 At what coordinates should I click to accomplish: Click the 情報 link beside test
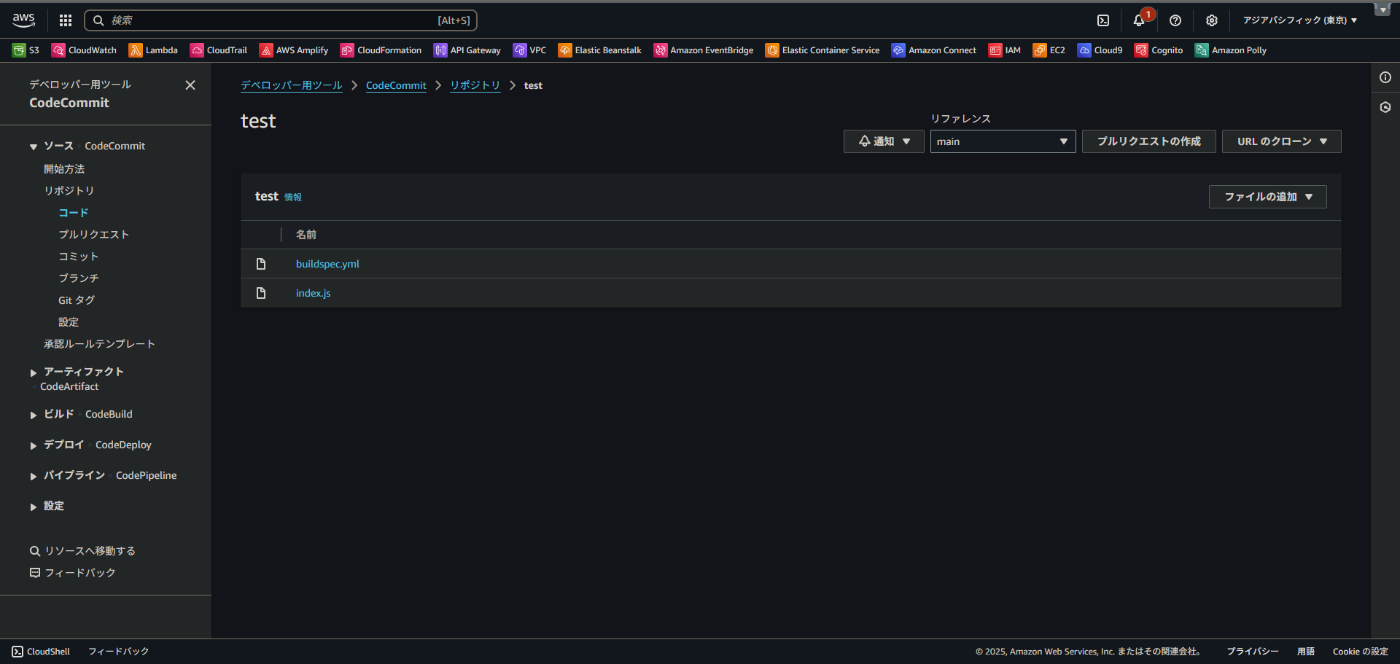(x=293, y=197)
